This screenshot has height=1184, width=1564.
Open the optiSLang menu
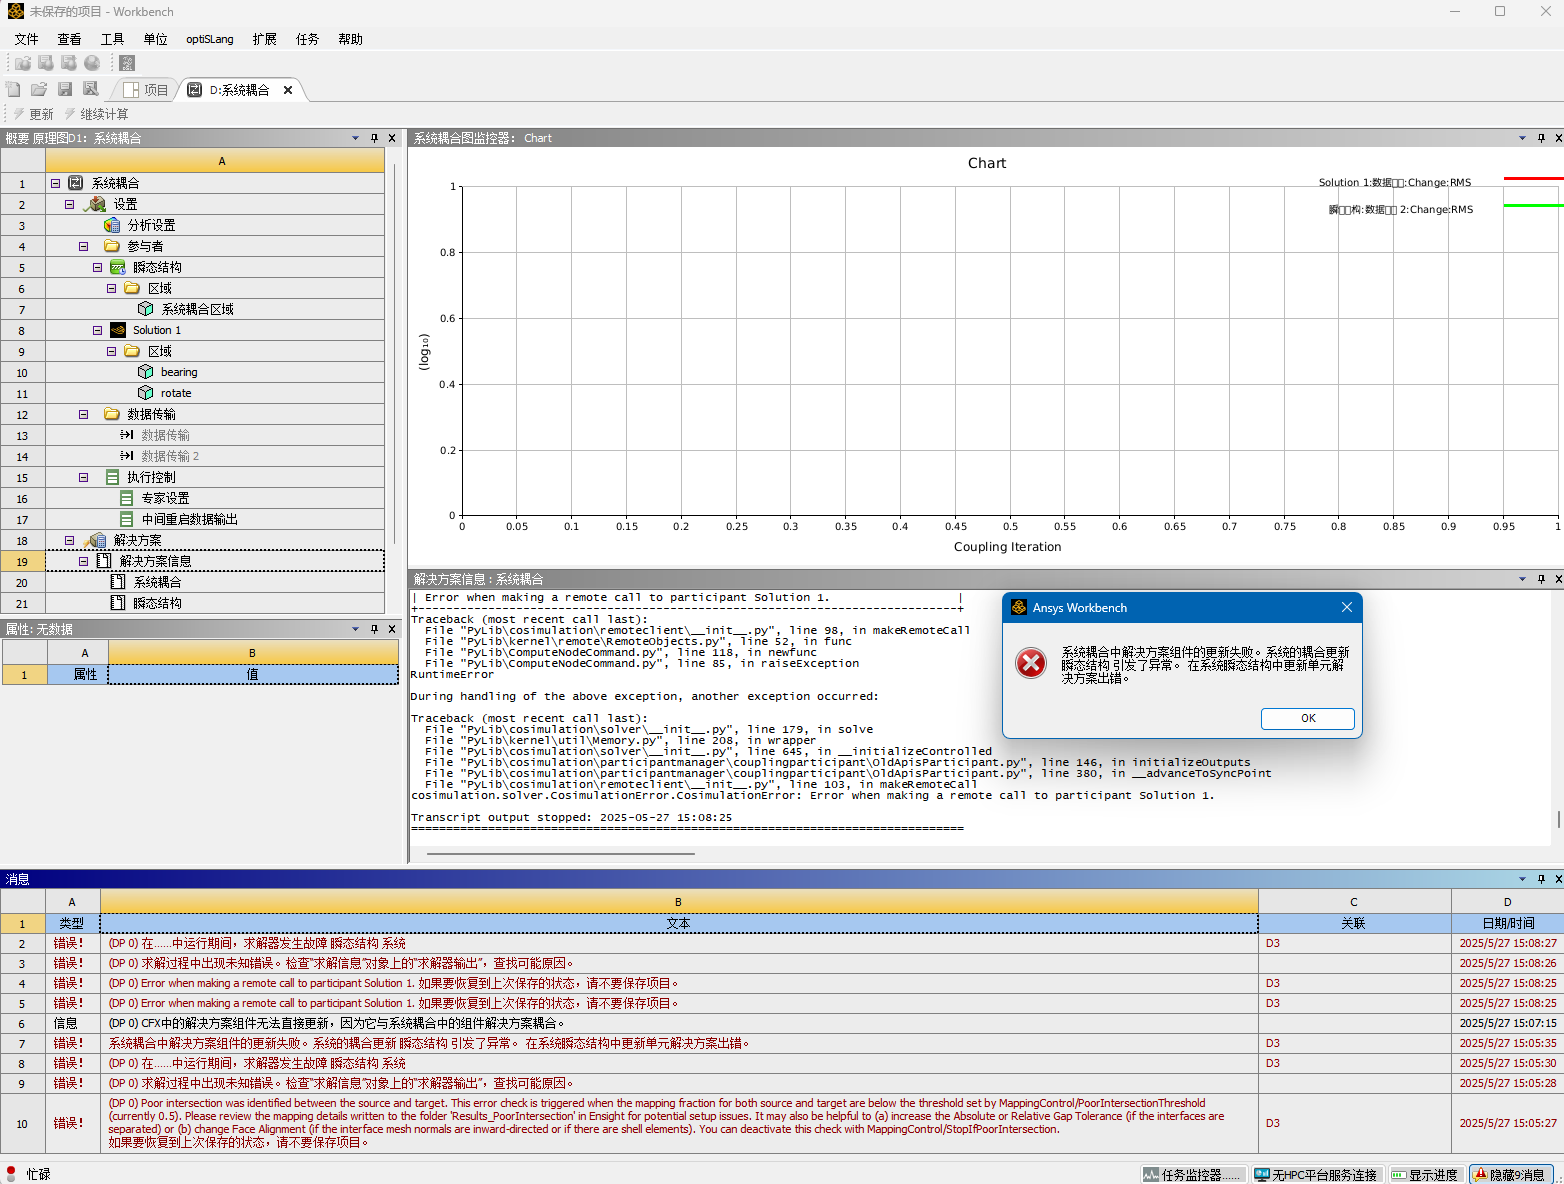pyautogui.click(x=210, y=39)
